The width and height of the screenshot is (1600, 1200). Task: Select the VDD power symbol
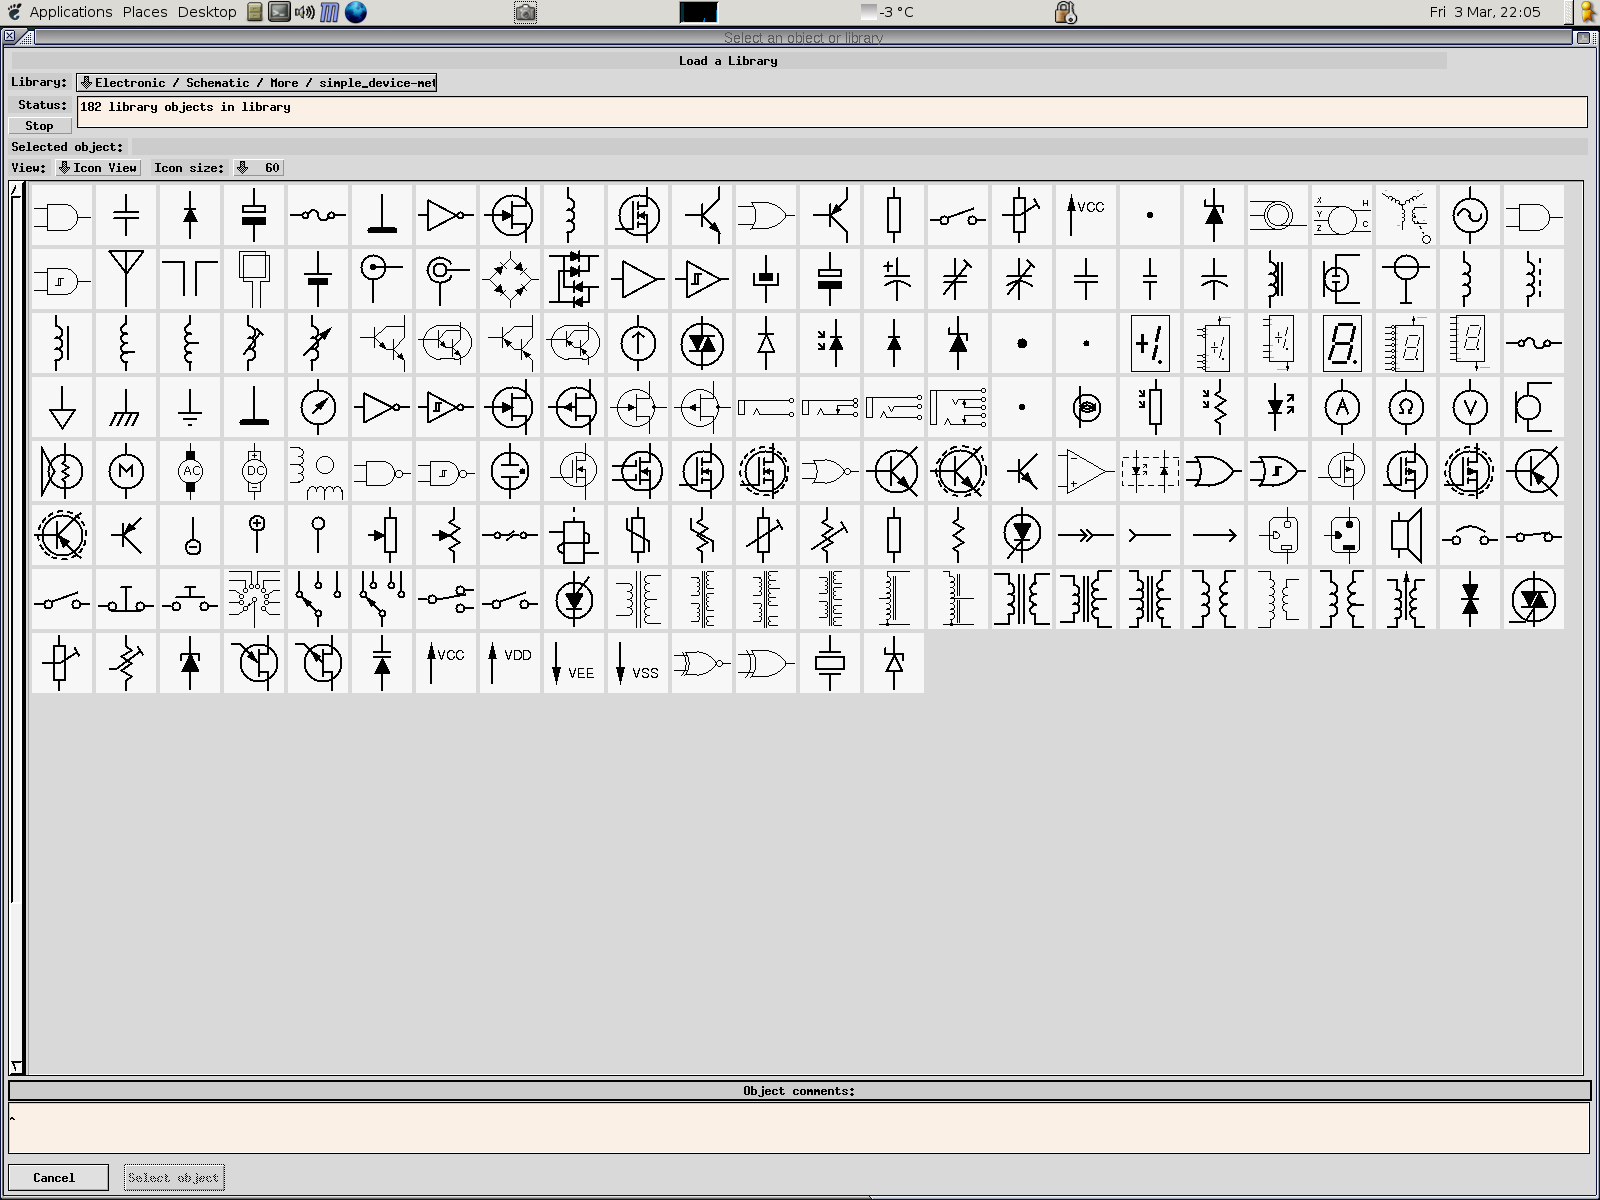tap(510, 662)
